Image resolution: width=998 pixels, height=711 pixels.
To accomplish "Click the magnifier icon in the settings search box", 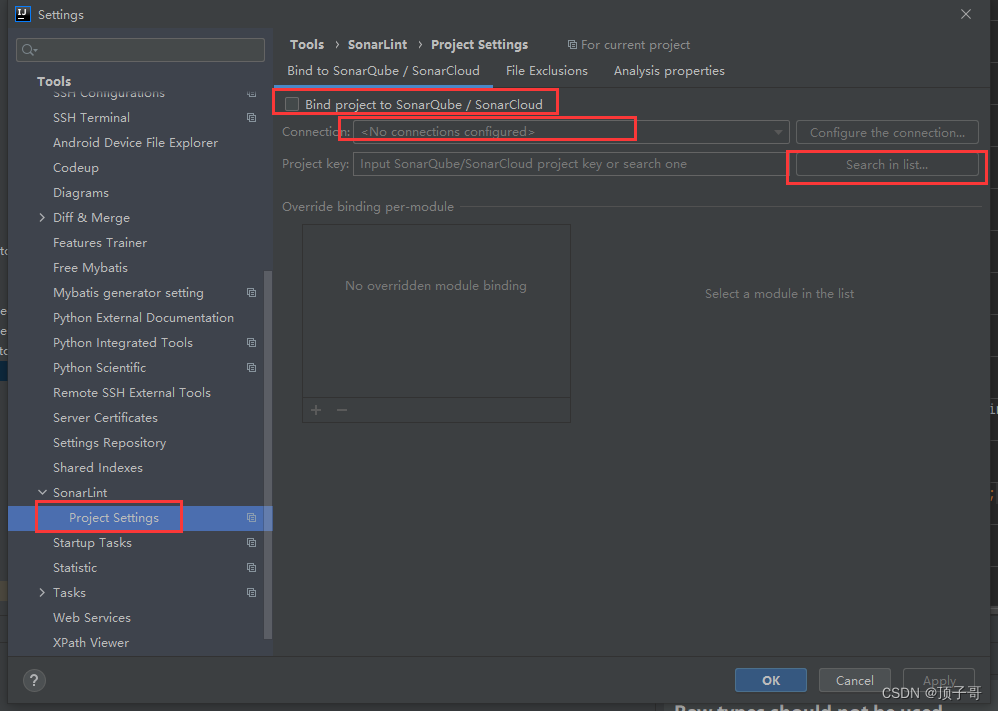I will [x=29, y=50].
